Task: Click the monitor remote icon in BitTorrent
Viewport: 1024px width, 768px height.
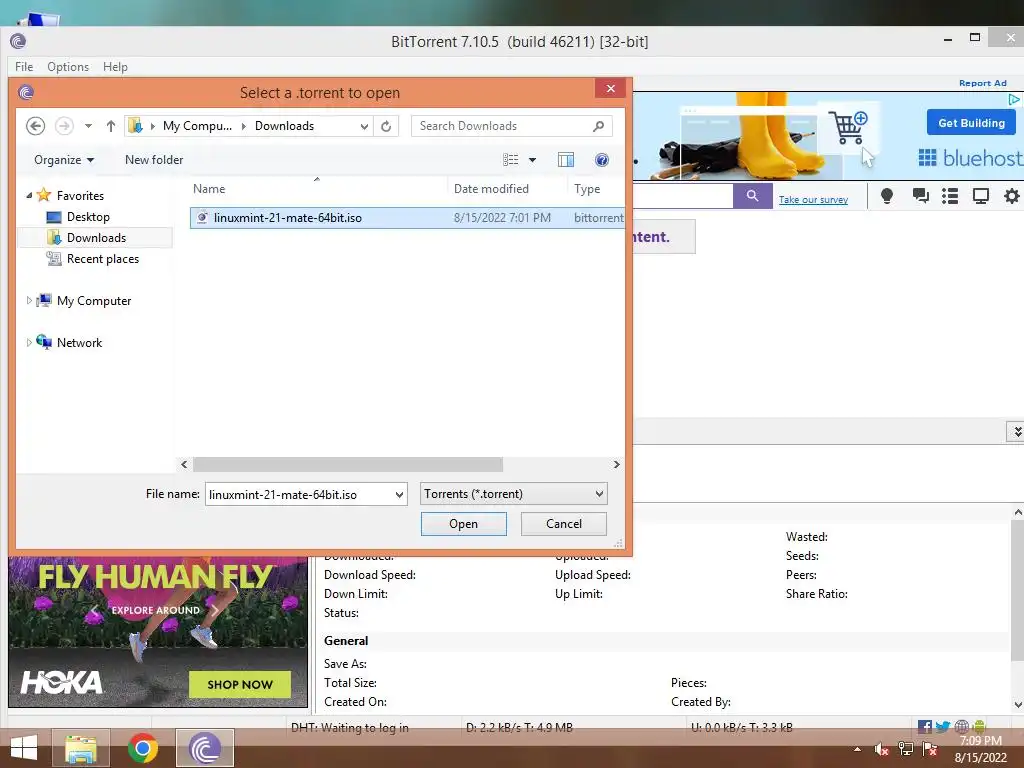Action: click(981, 196)
